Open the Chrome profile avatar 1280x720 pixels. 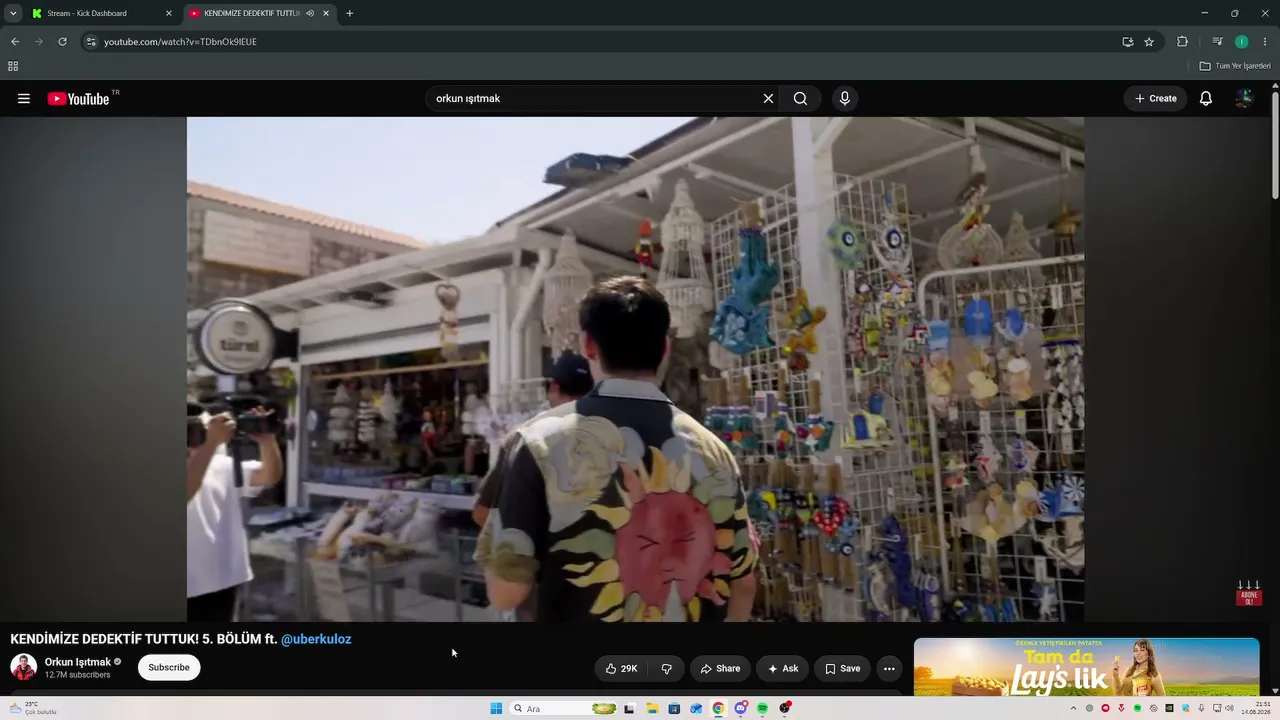tap(1241, 42)
